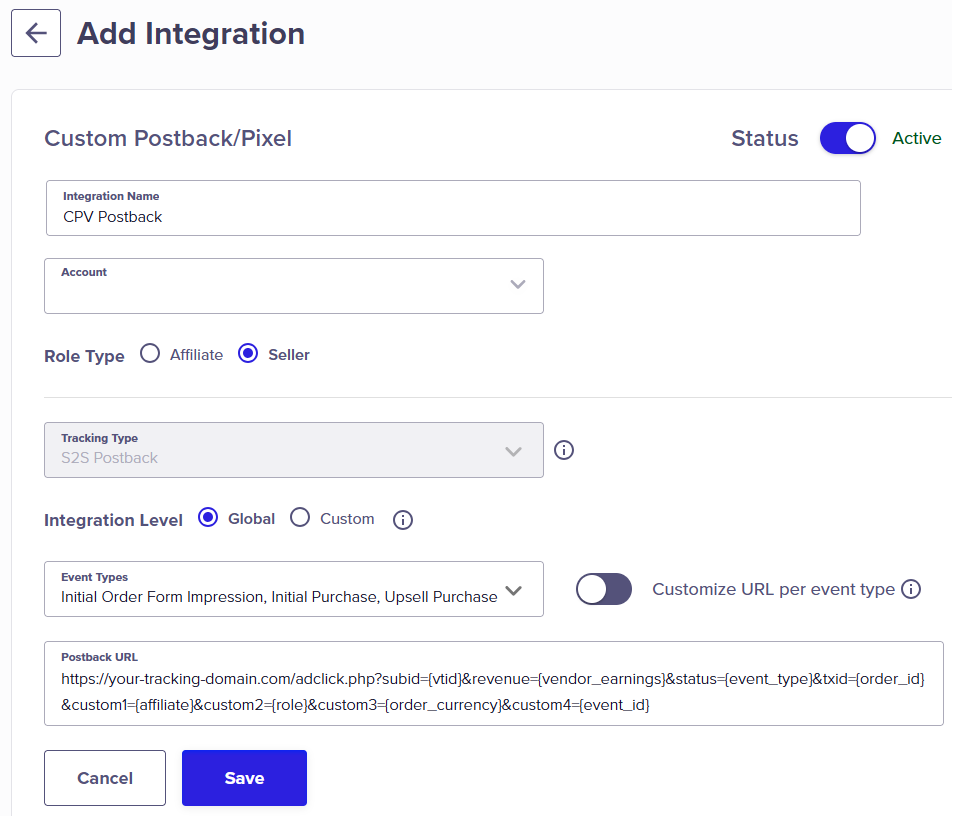The image size is (955, 816).
Task: Cancel adding the integration
Action: [105, 778]
